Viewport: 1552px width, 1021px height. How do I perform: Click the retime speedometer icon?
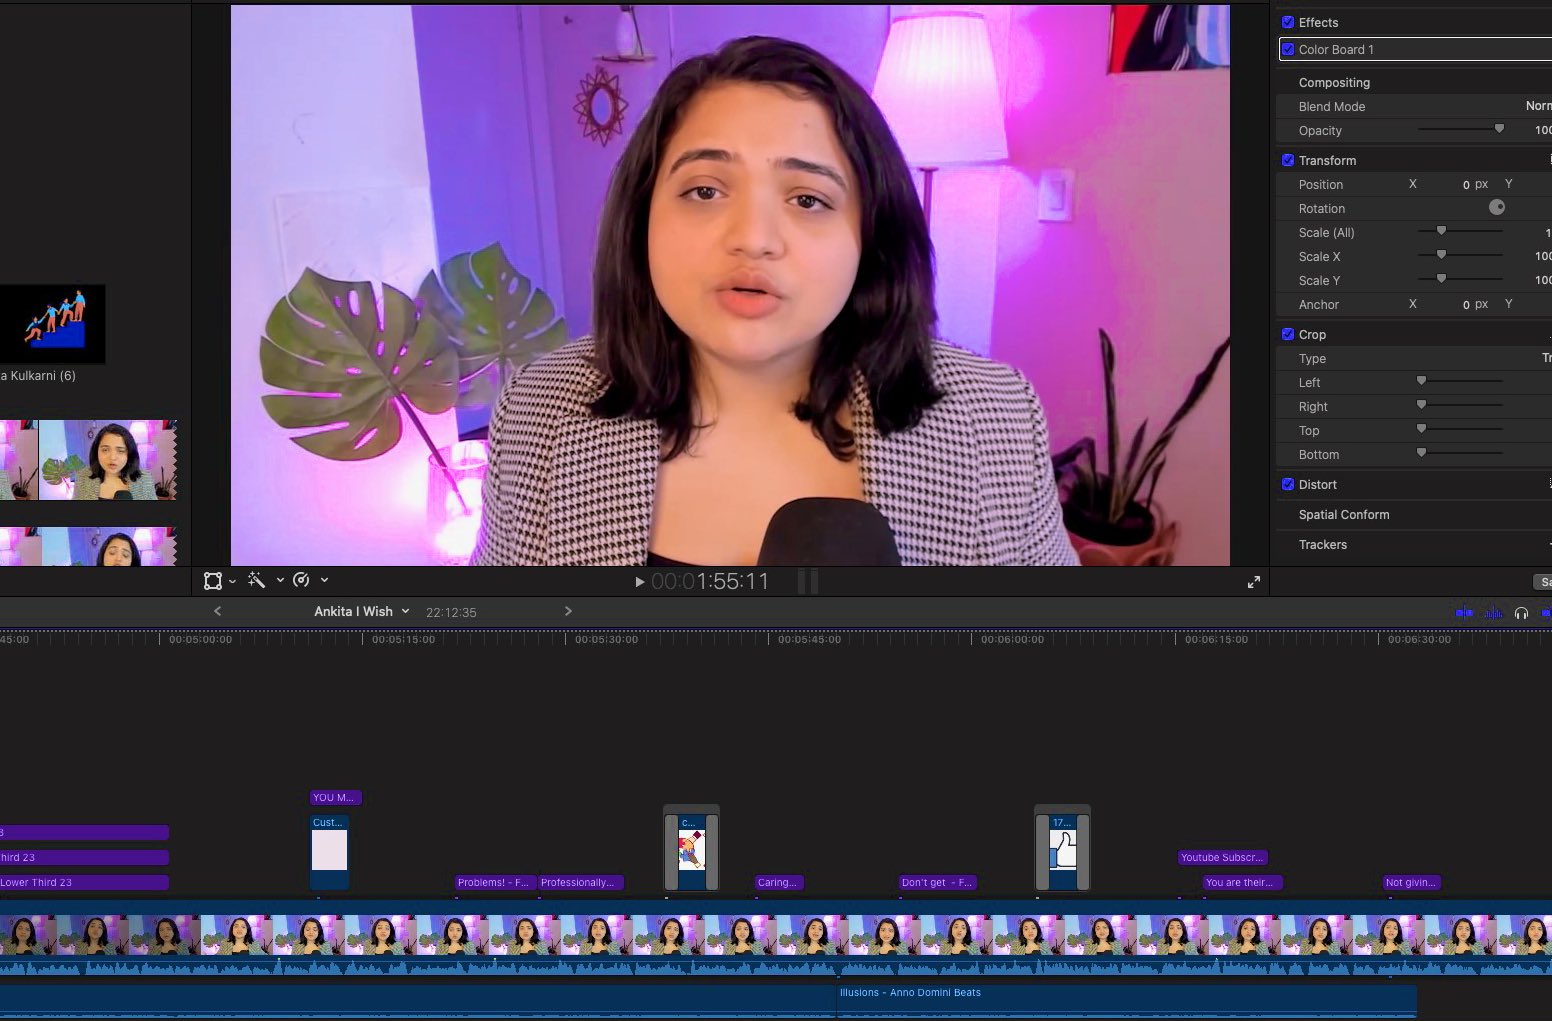pyautogui.click(x=301, y=580)
